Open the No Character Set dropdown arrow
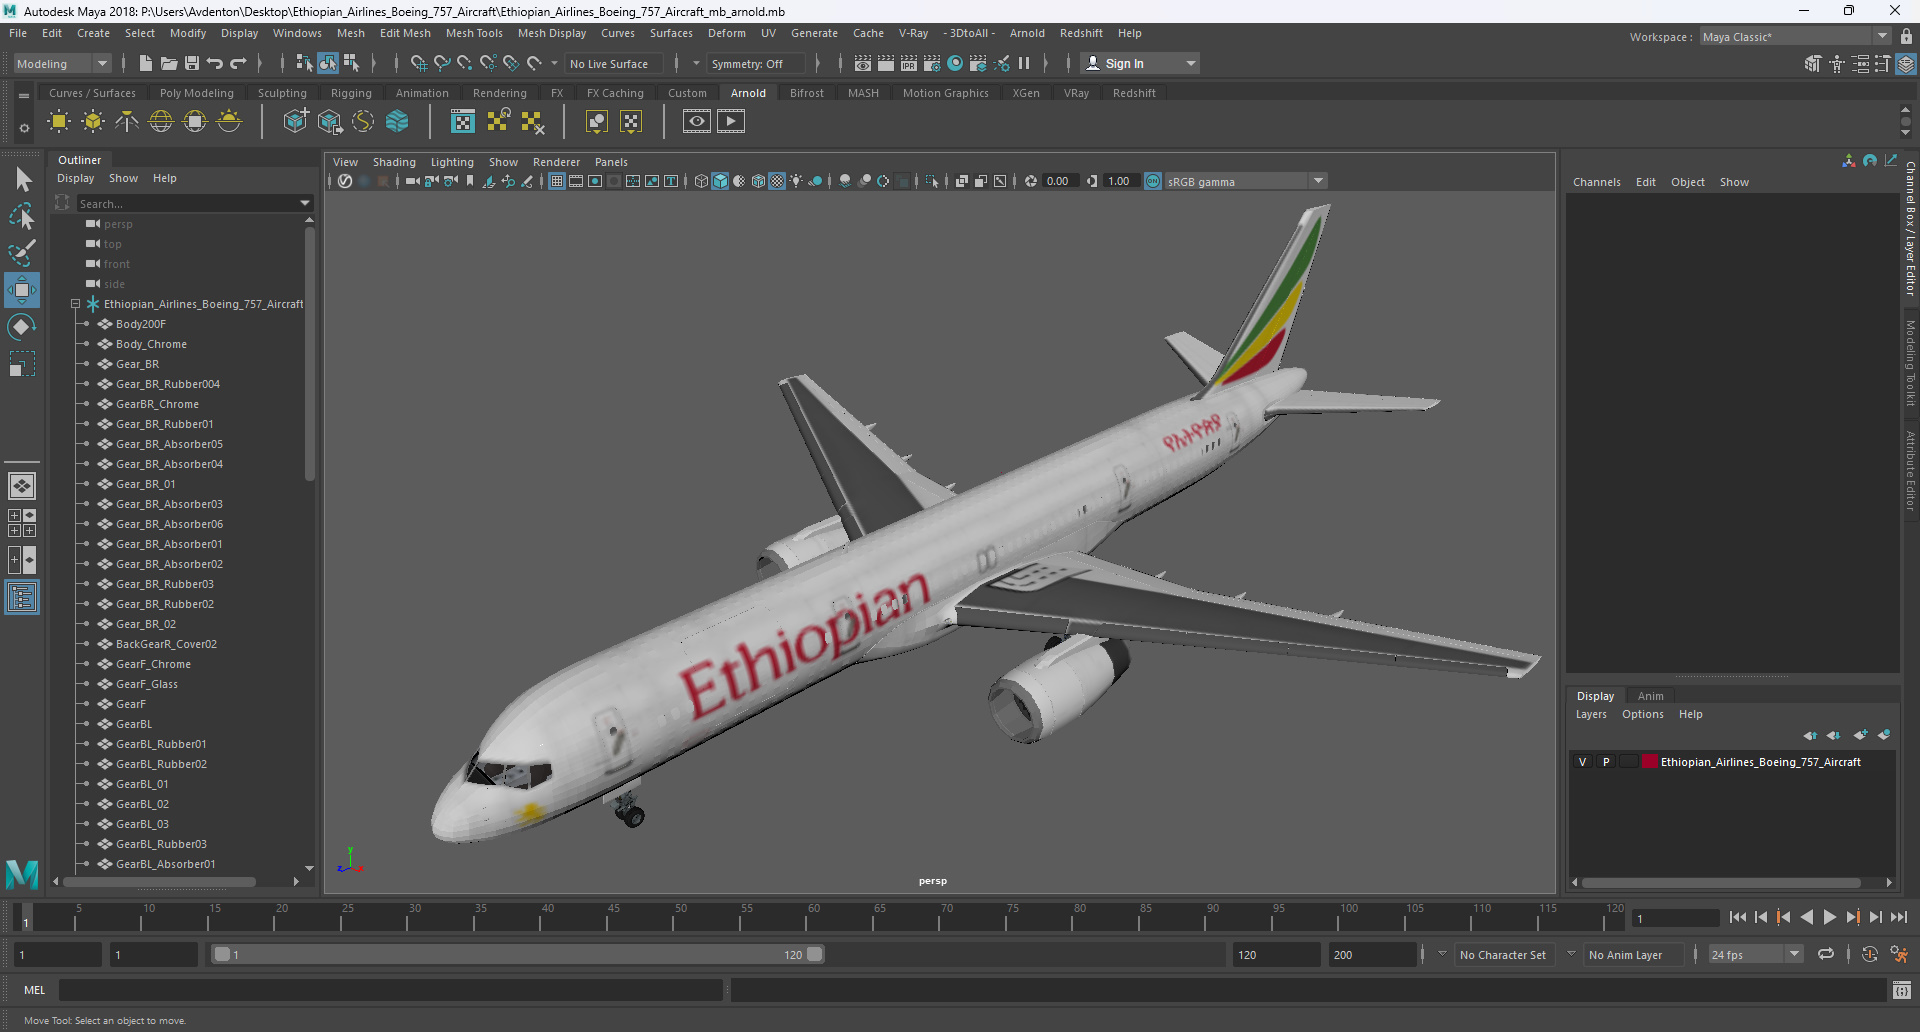This screenshot has height=1032, width=1920. 1442,954
